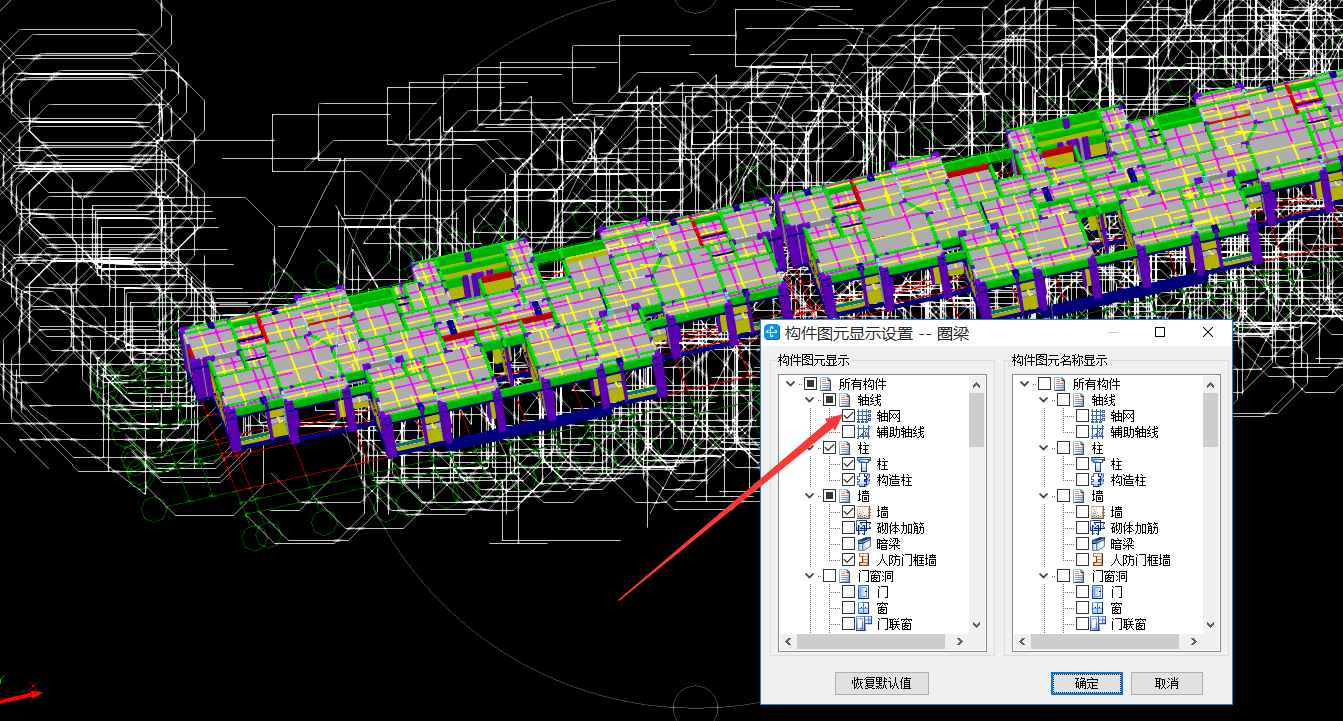Click the 辅助轴线 icon in 构件图元显示 tree
Screen dimensions: 1343x721
(864, 432)
